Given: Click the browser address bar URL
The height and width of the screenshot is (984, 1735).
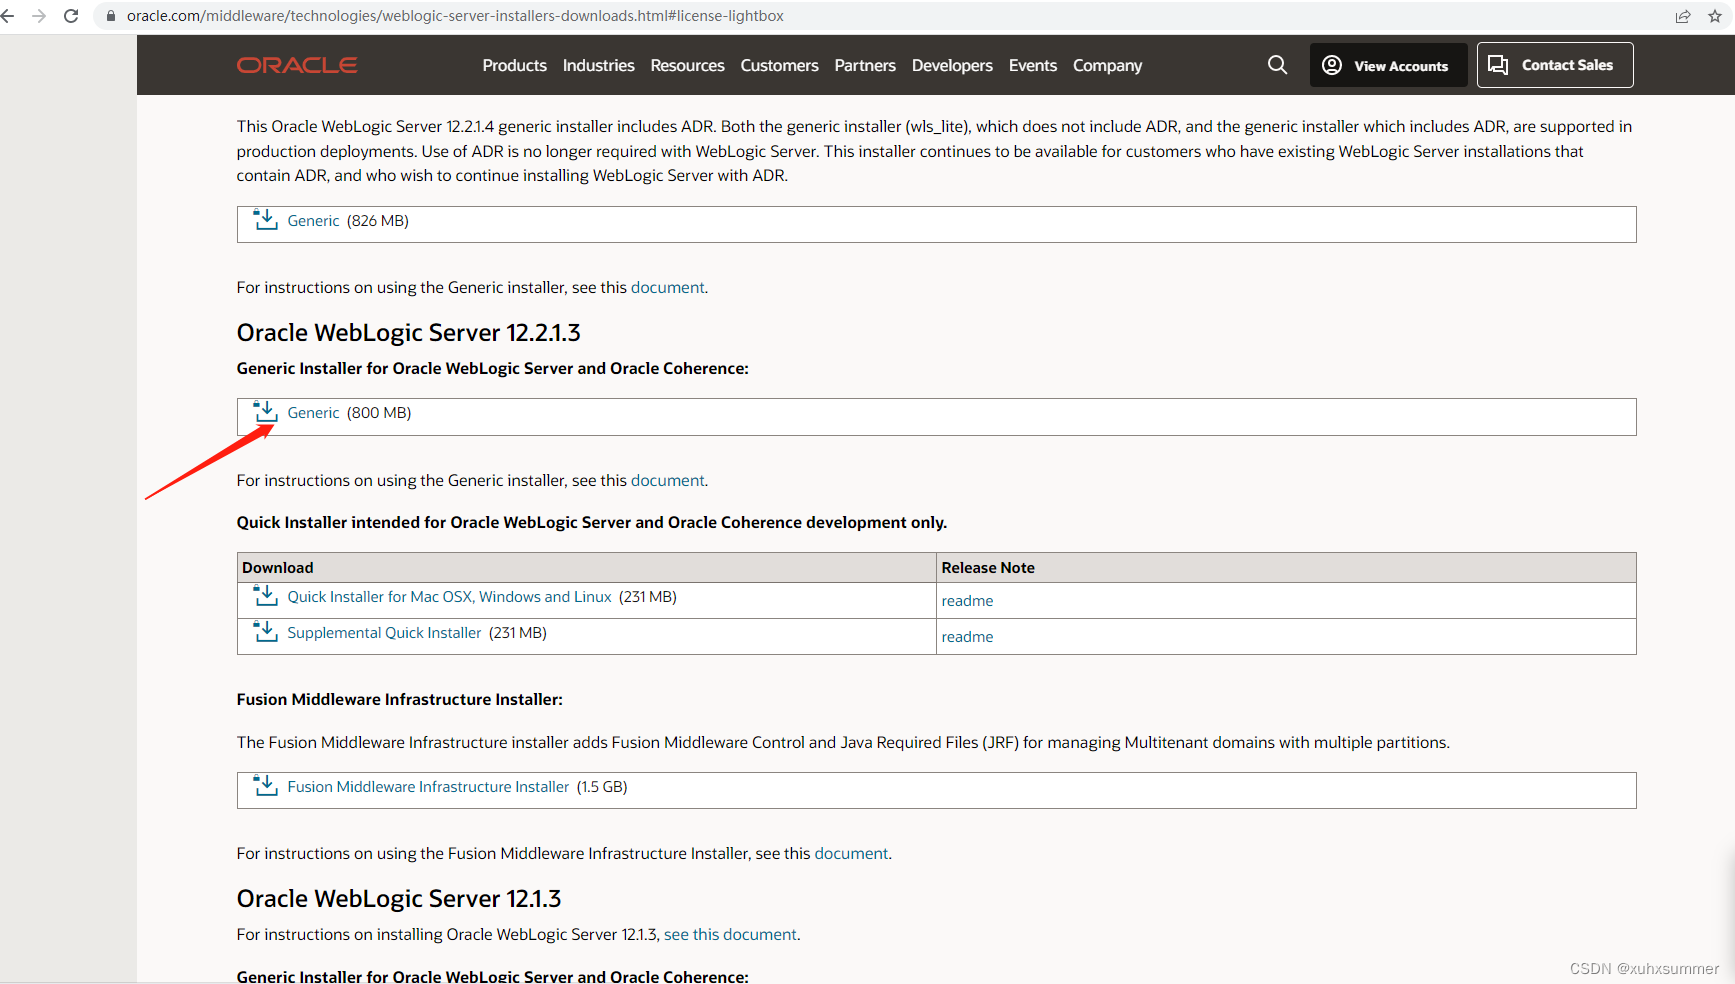Looking at the screenshot, I should coord(455,16).
